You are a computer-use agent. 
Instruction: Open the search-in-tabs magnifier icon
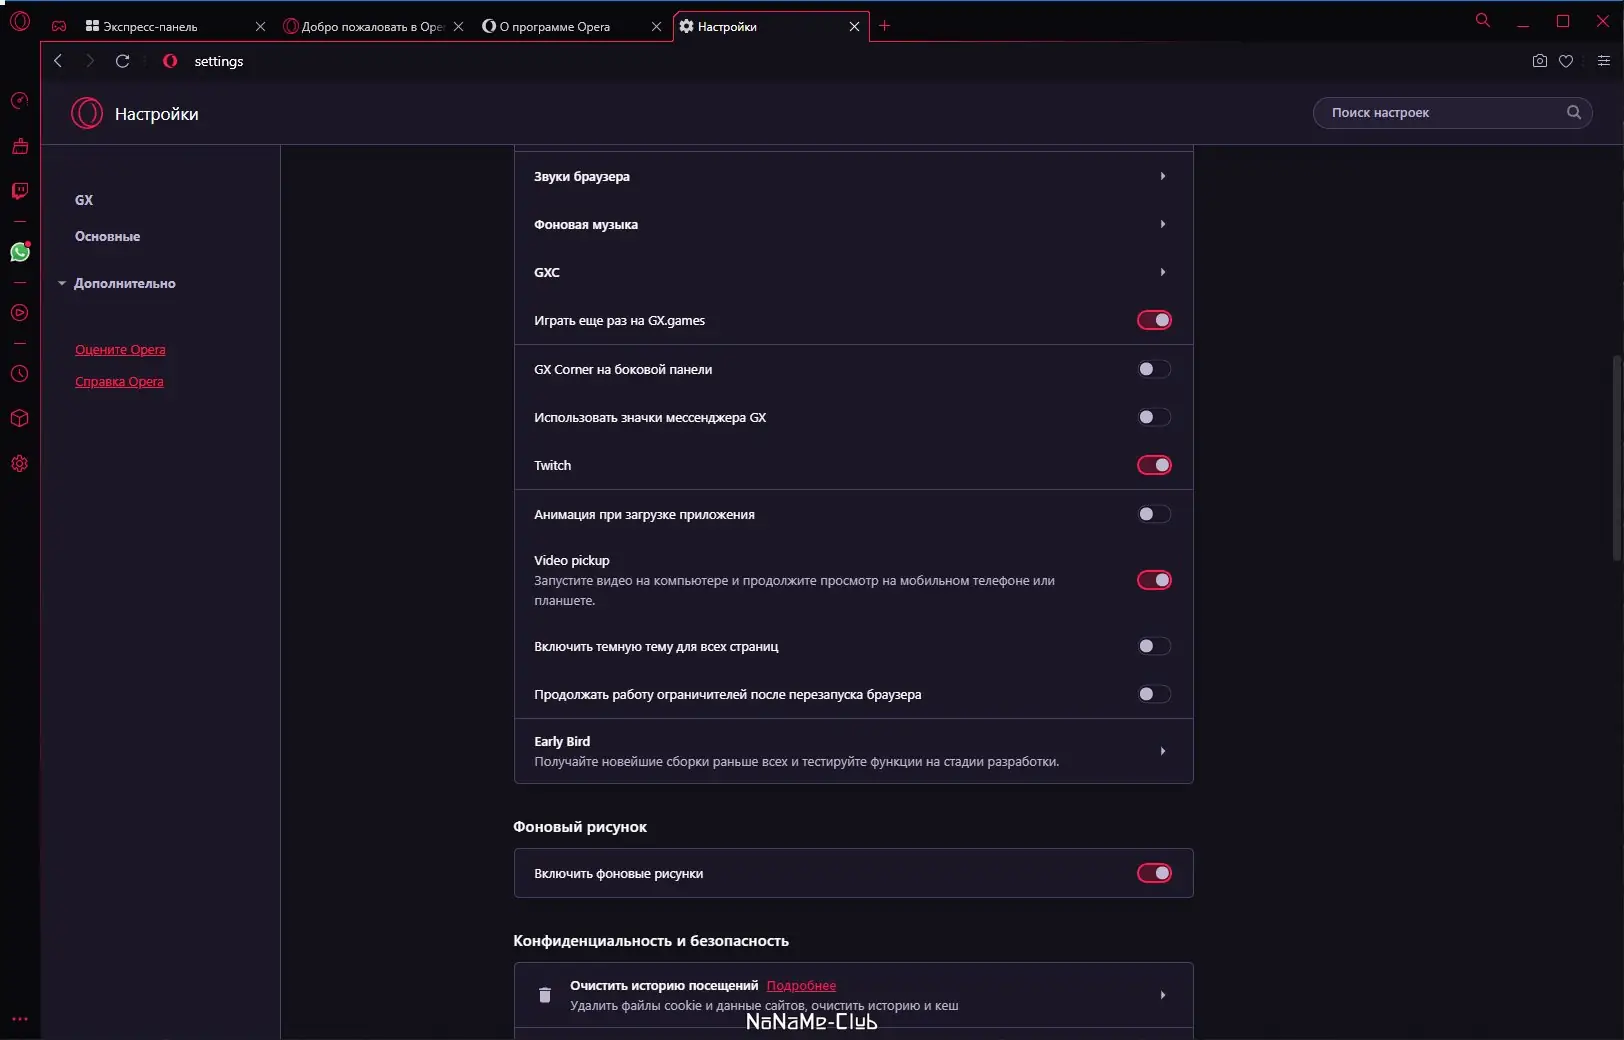click(x=1483, y=20)
